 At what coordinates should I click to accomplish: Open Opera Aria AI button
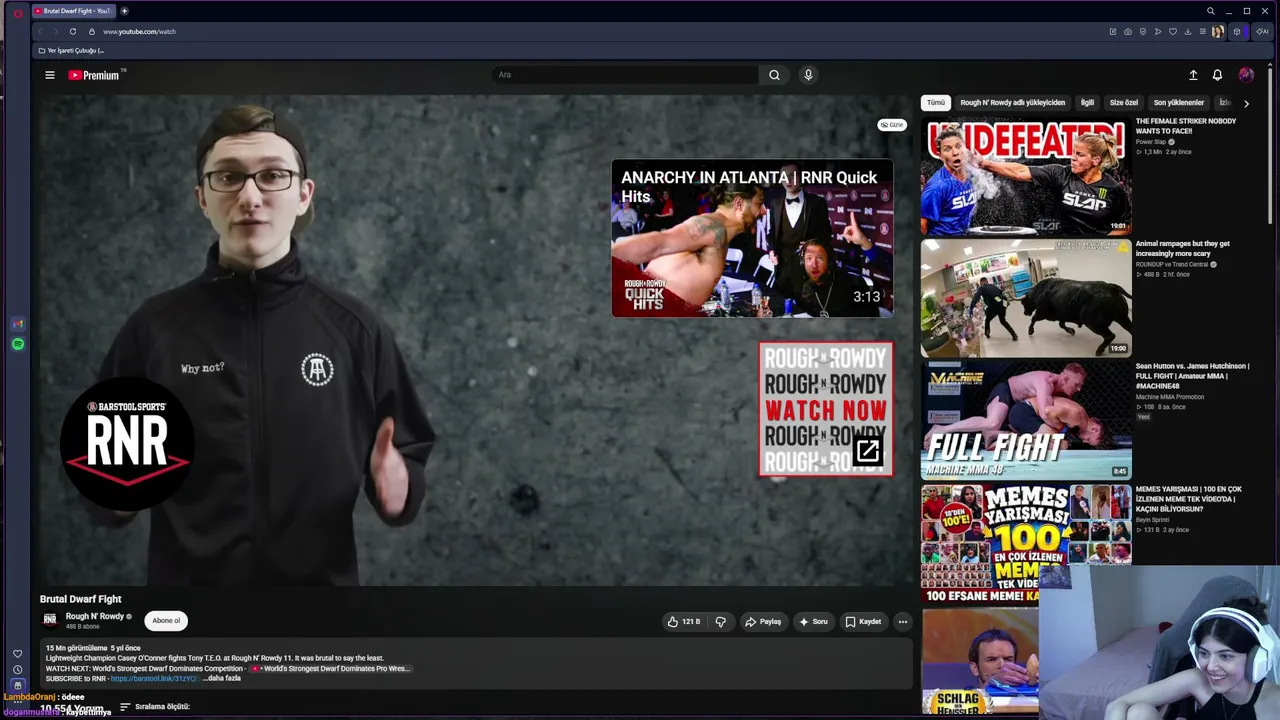(1263, 31)
